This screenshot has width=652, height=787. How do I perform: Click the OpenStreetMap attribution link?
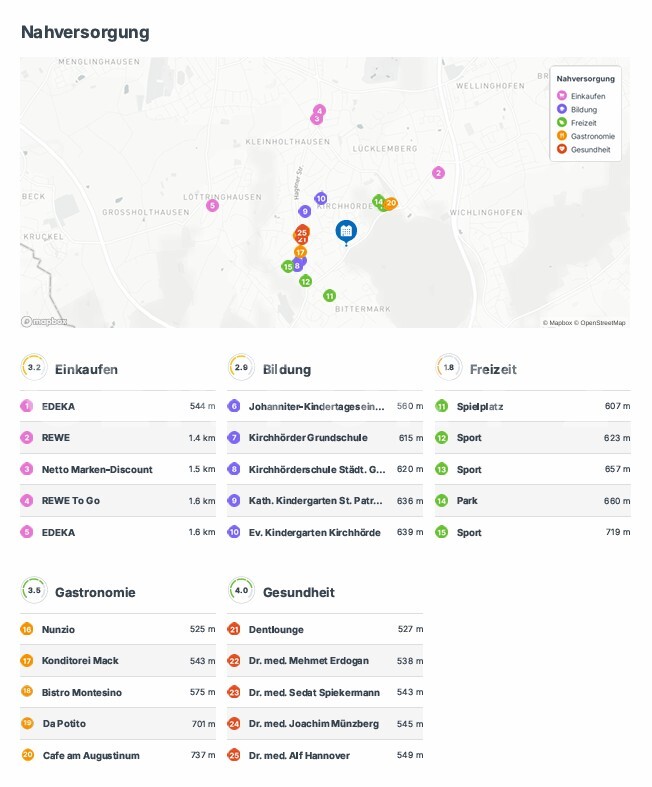601,323
